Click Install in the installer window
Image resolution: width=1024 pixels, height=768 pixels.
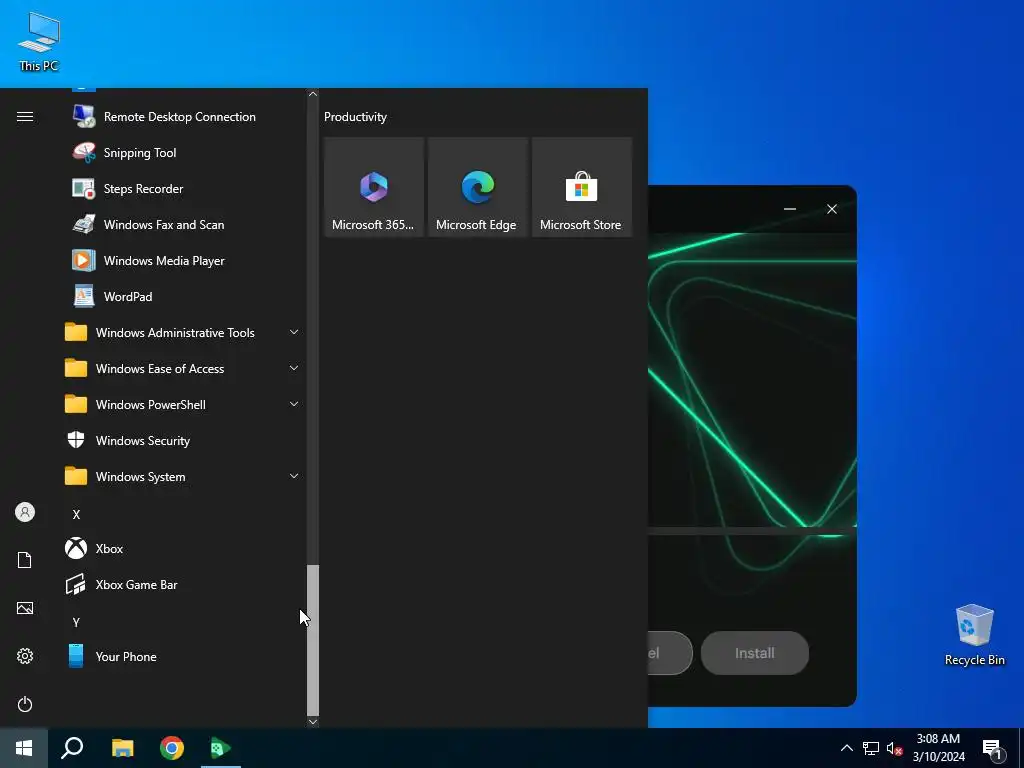(x=754, y=653)
